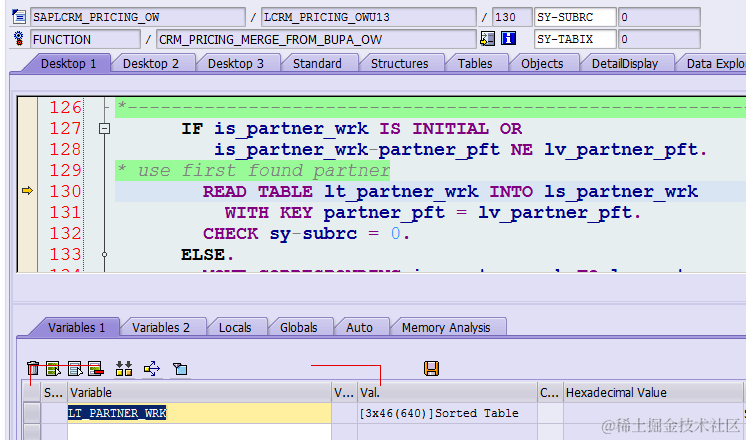
Task: Click the floppy disk save icon
Action: pos(432,368)
